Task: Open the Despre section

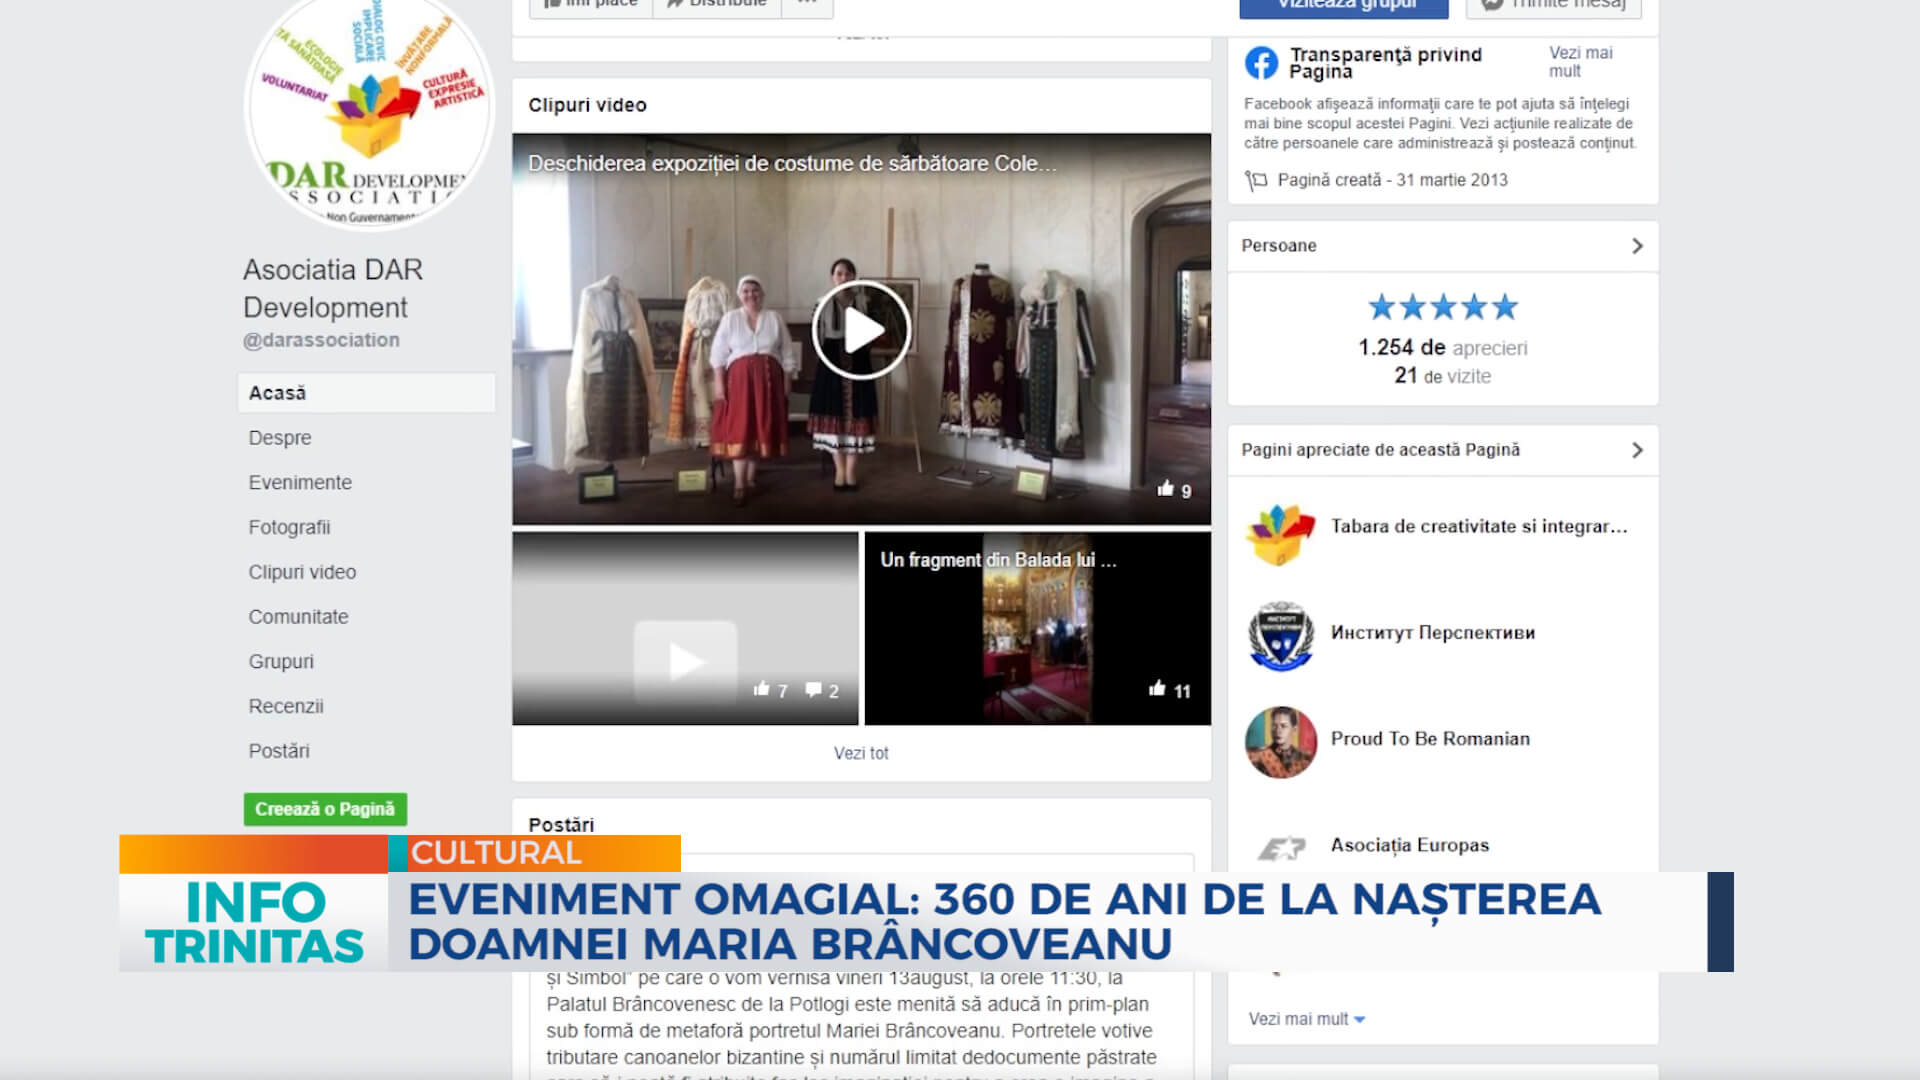Action: (x=280, y=438)
